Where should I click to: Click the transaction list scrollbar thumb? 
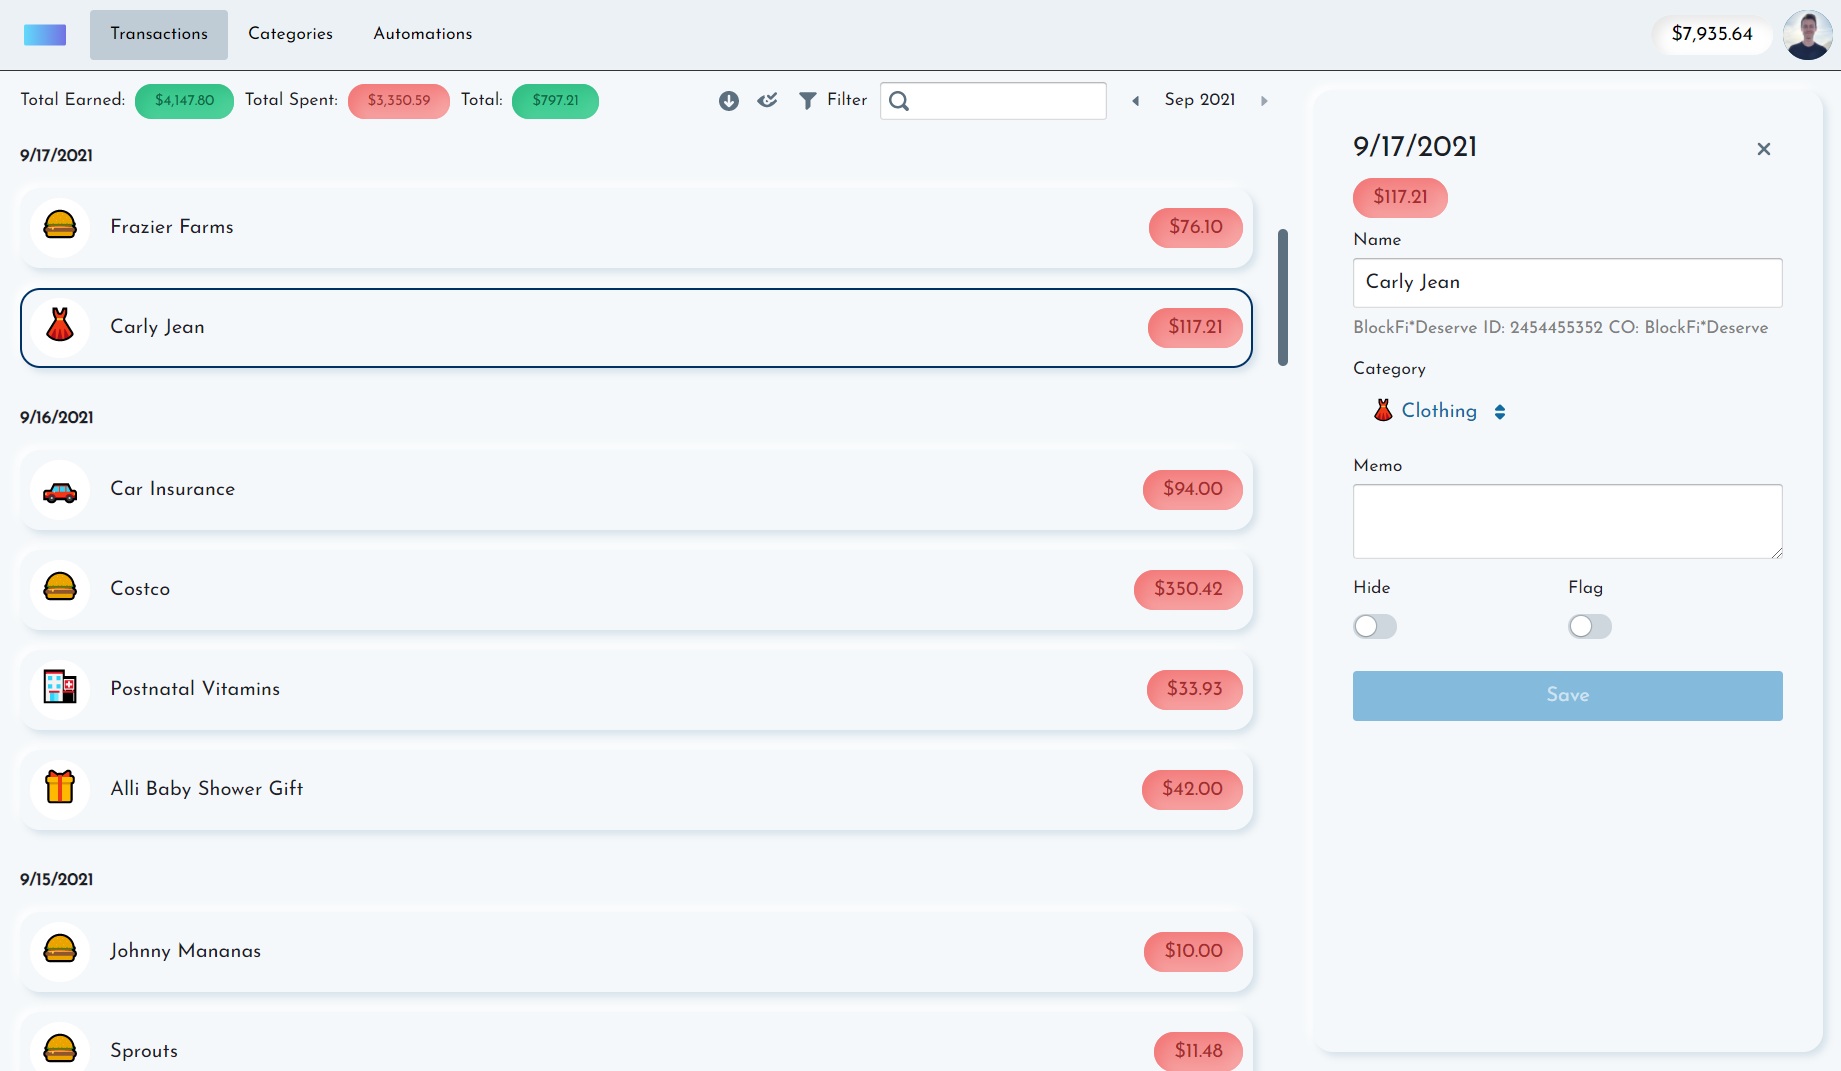pyautogui.click(x=1283, y=298)
